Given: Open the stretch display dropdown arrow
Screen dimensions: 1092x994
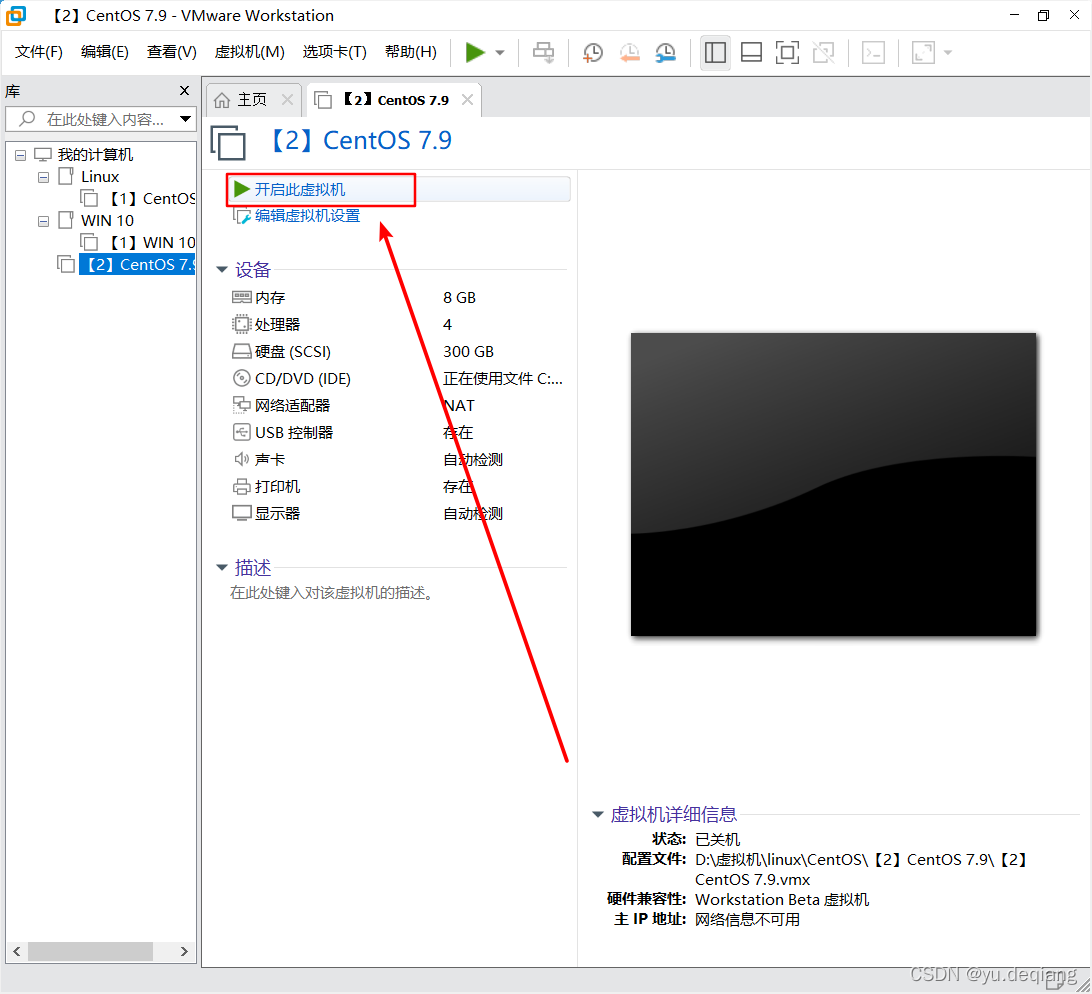Looking at the screenshot, I should [948, 53].
